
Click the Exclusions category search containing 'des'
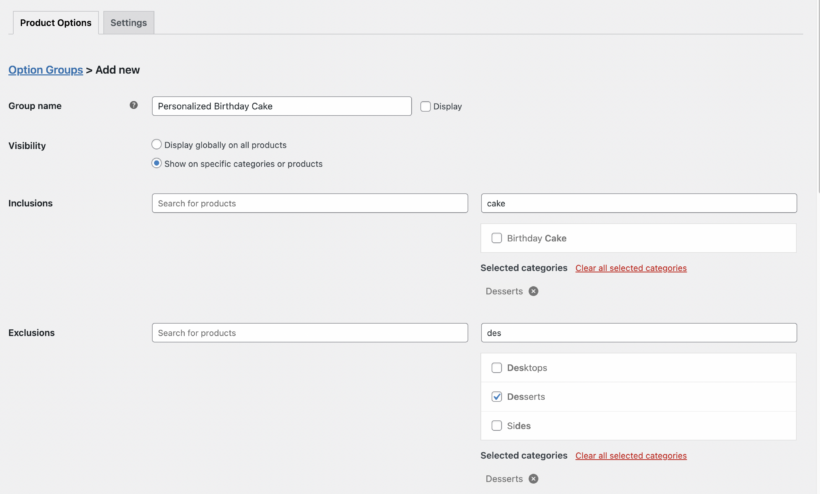click(638, 332)
